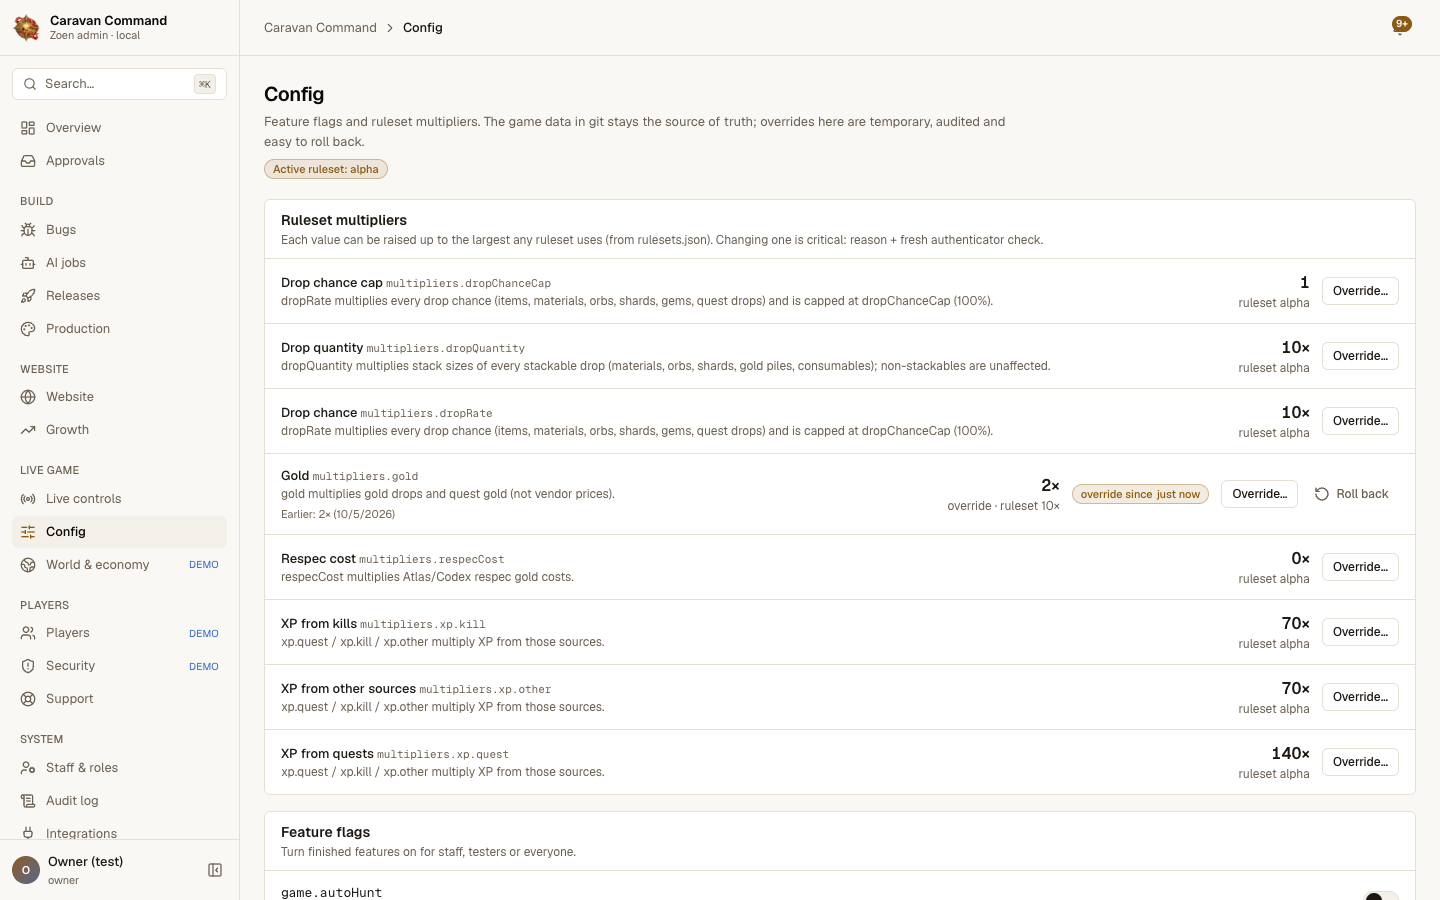Open the Audit log

tap(119, 801)
